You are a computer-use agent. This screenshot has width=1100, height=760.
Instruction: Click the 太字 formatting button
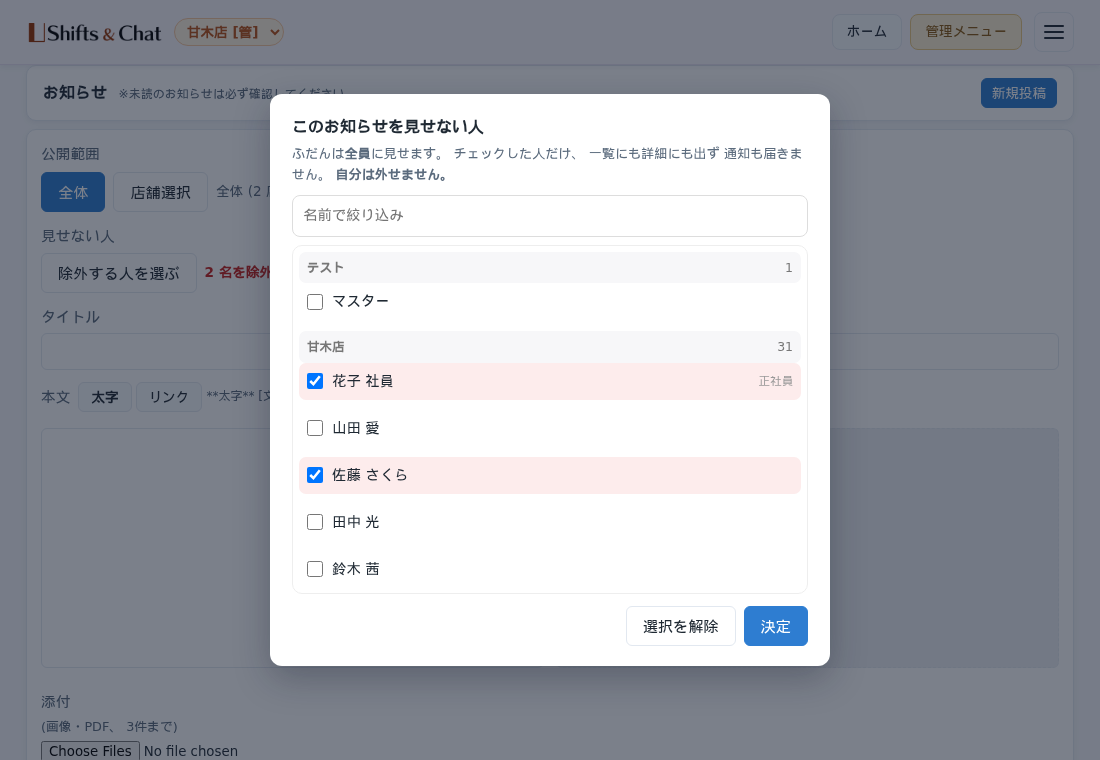(105, 397)
